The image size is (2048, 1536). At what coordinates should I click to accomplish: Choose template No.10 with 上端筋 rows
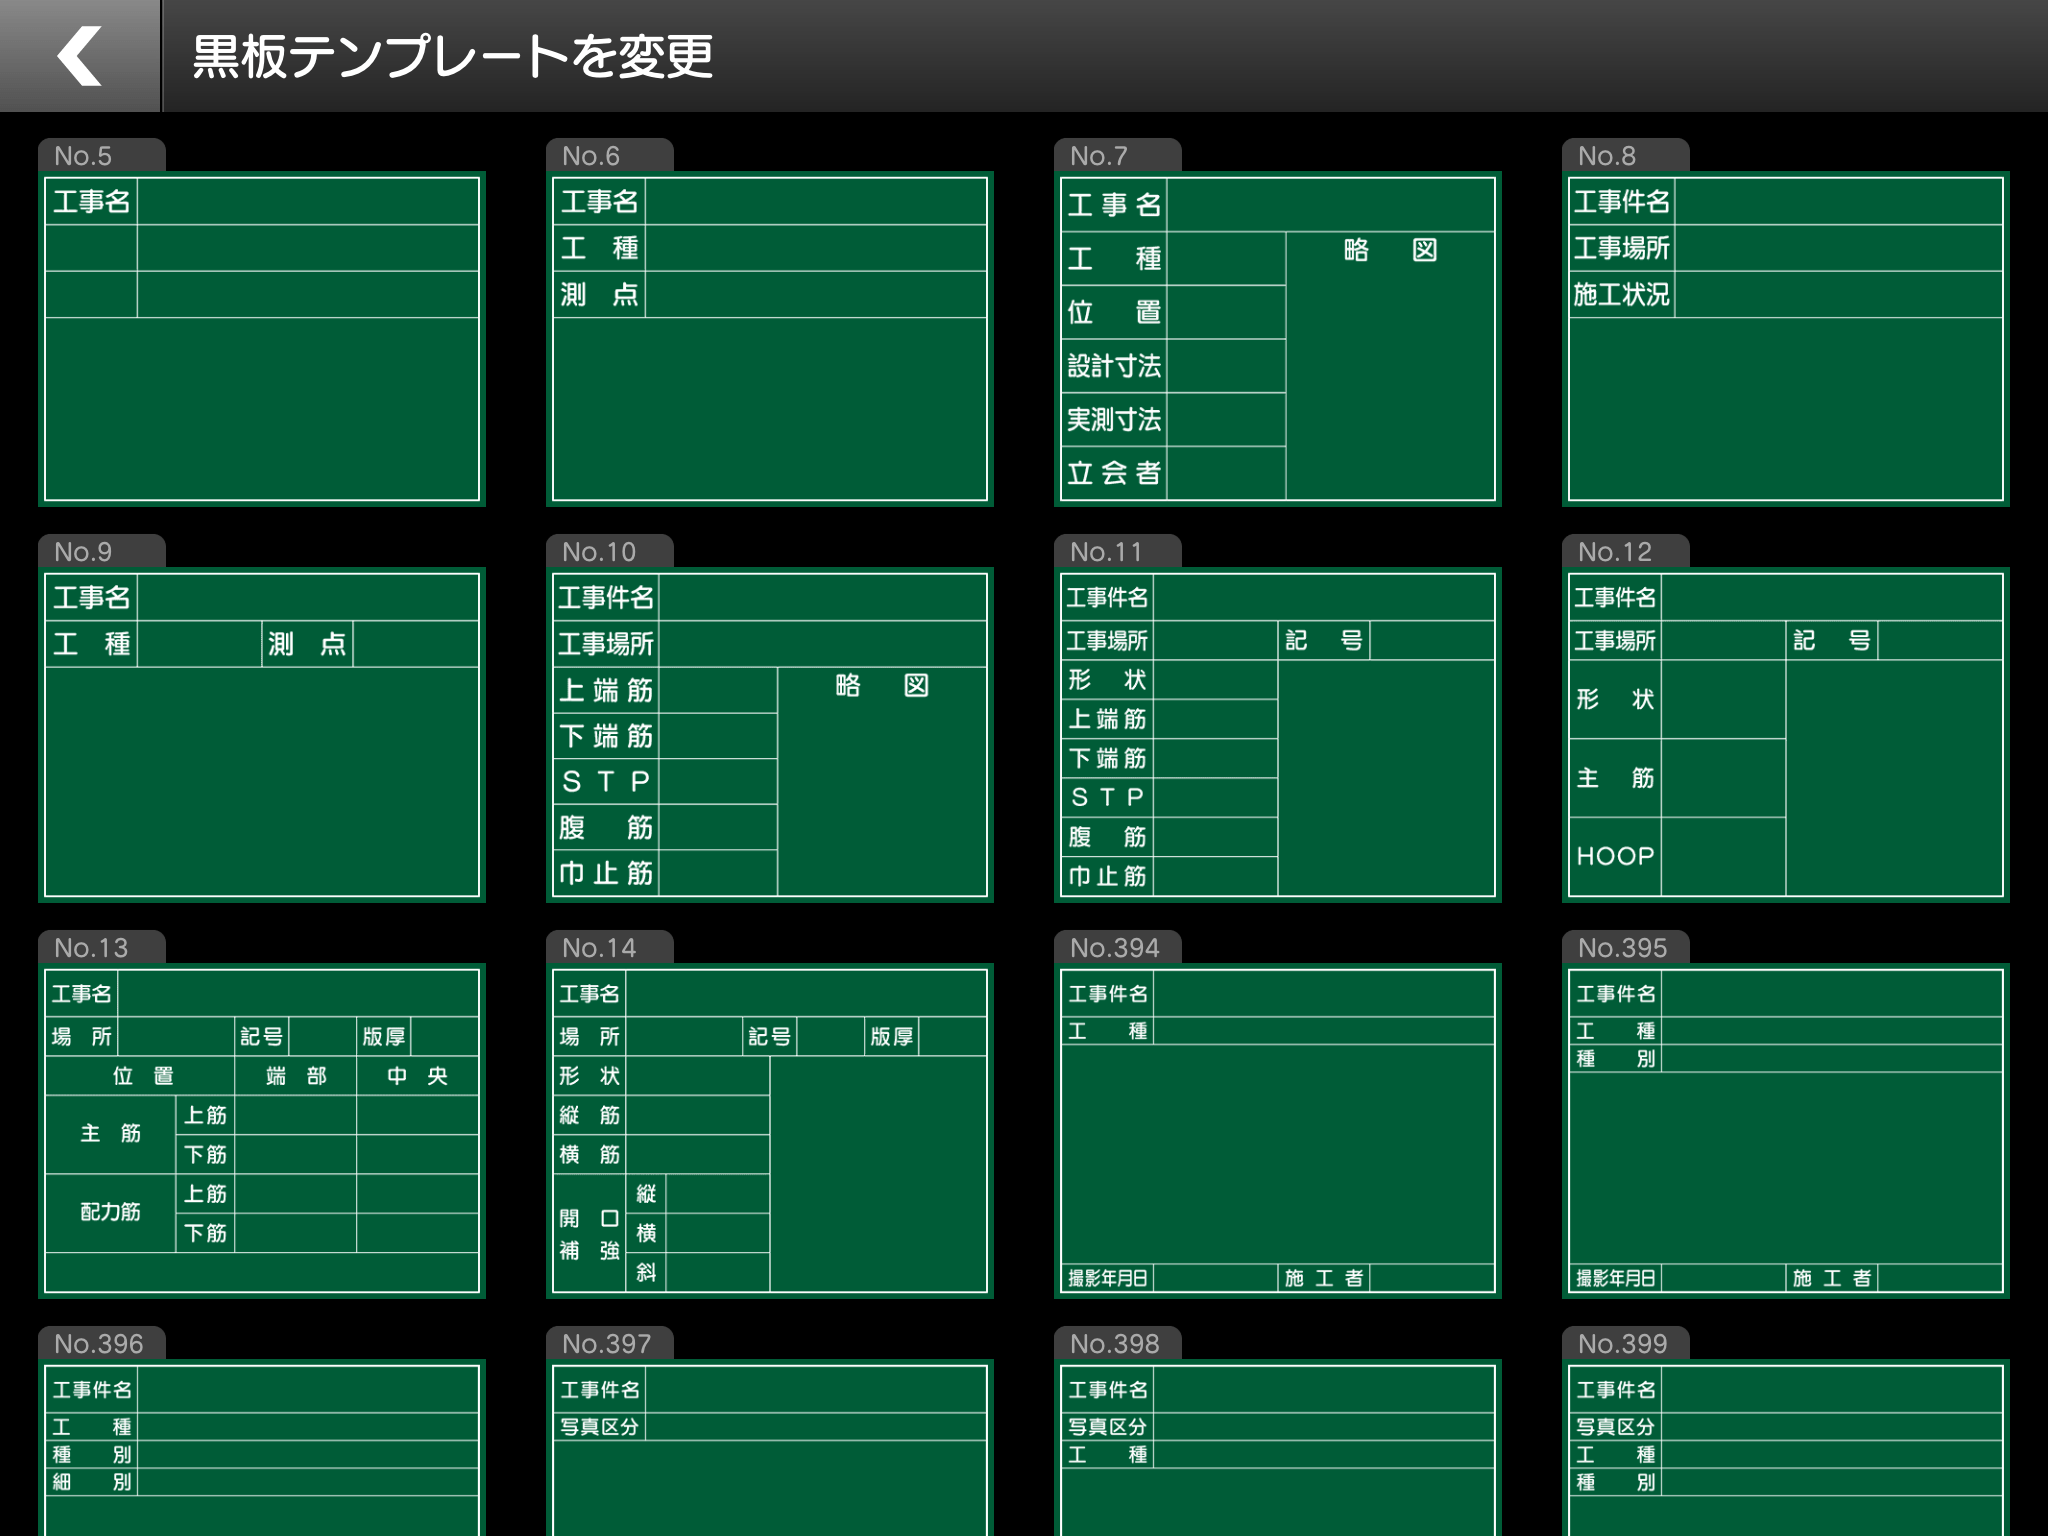770,736
